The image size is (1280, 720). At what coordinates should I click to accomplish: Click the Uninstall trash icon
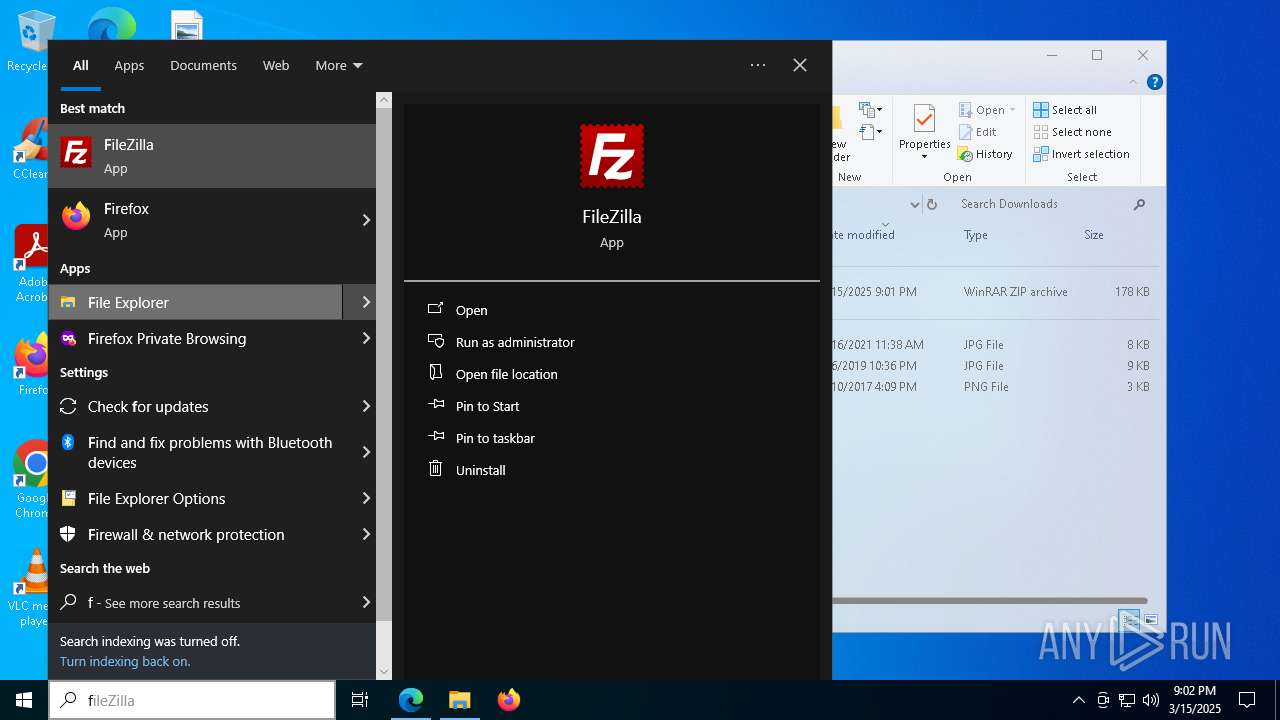(x=435, y=468)
